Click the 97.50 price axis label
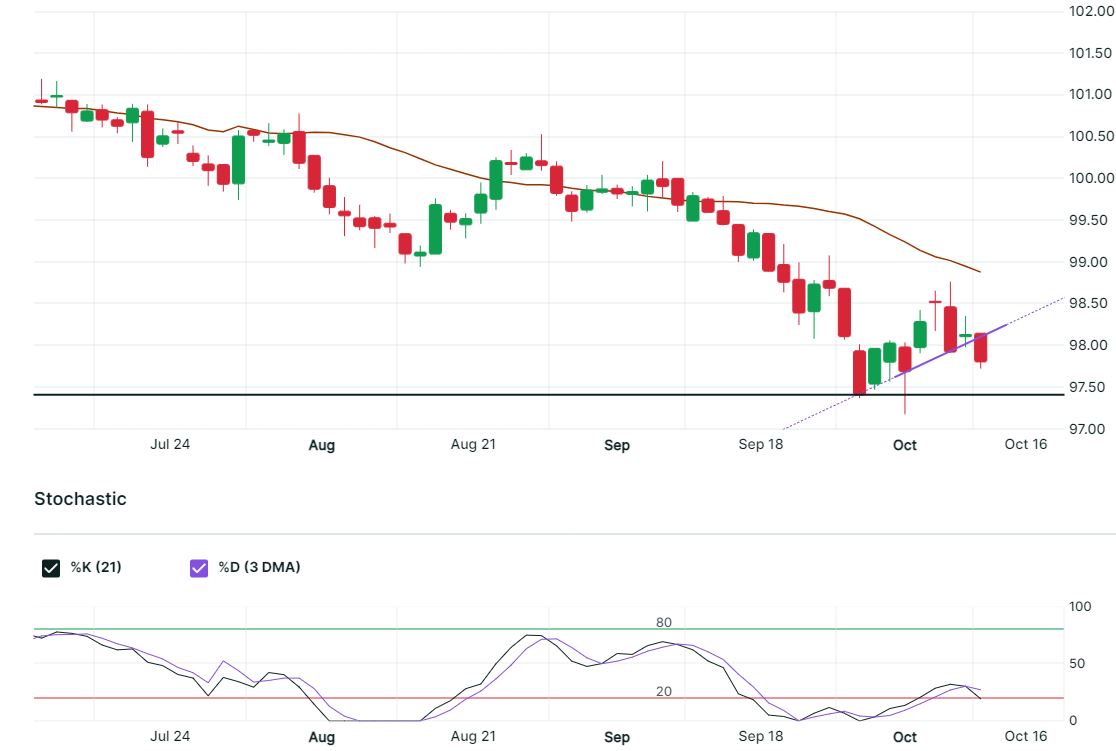This screenshot has width=1116, height=751. click(x=1088, y=387)
